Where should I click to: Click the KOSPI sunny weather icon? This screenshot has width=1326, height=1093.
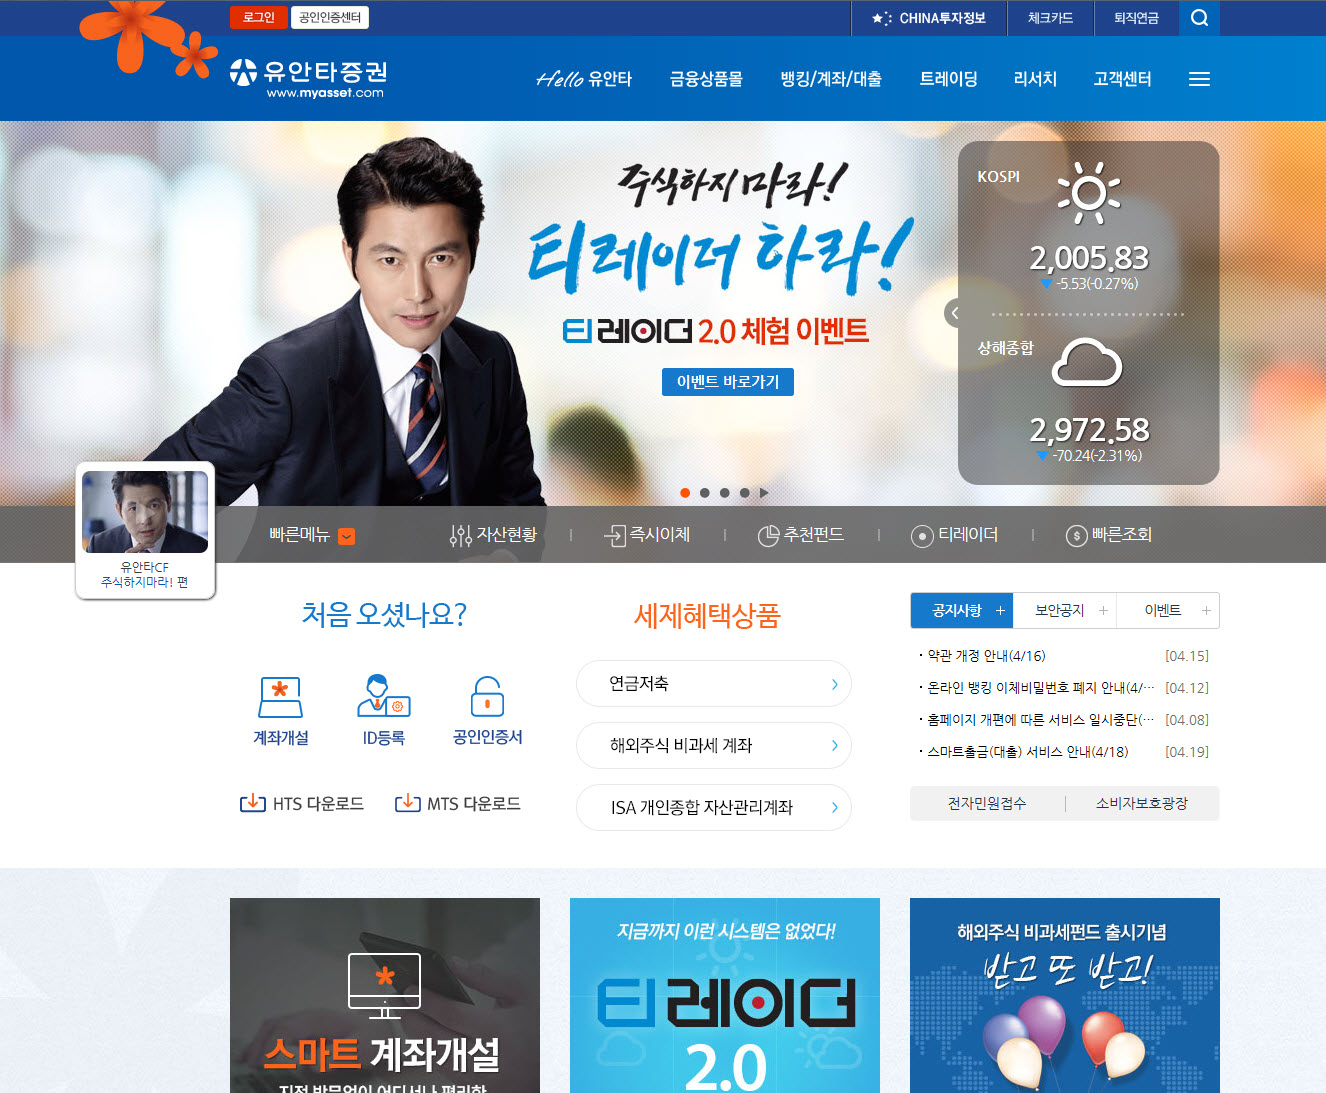pyautogui.click(x=1089, y=193)
